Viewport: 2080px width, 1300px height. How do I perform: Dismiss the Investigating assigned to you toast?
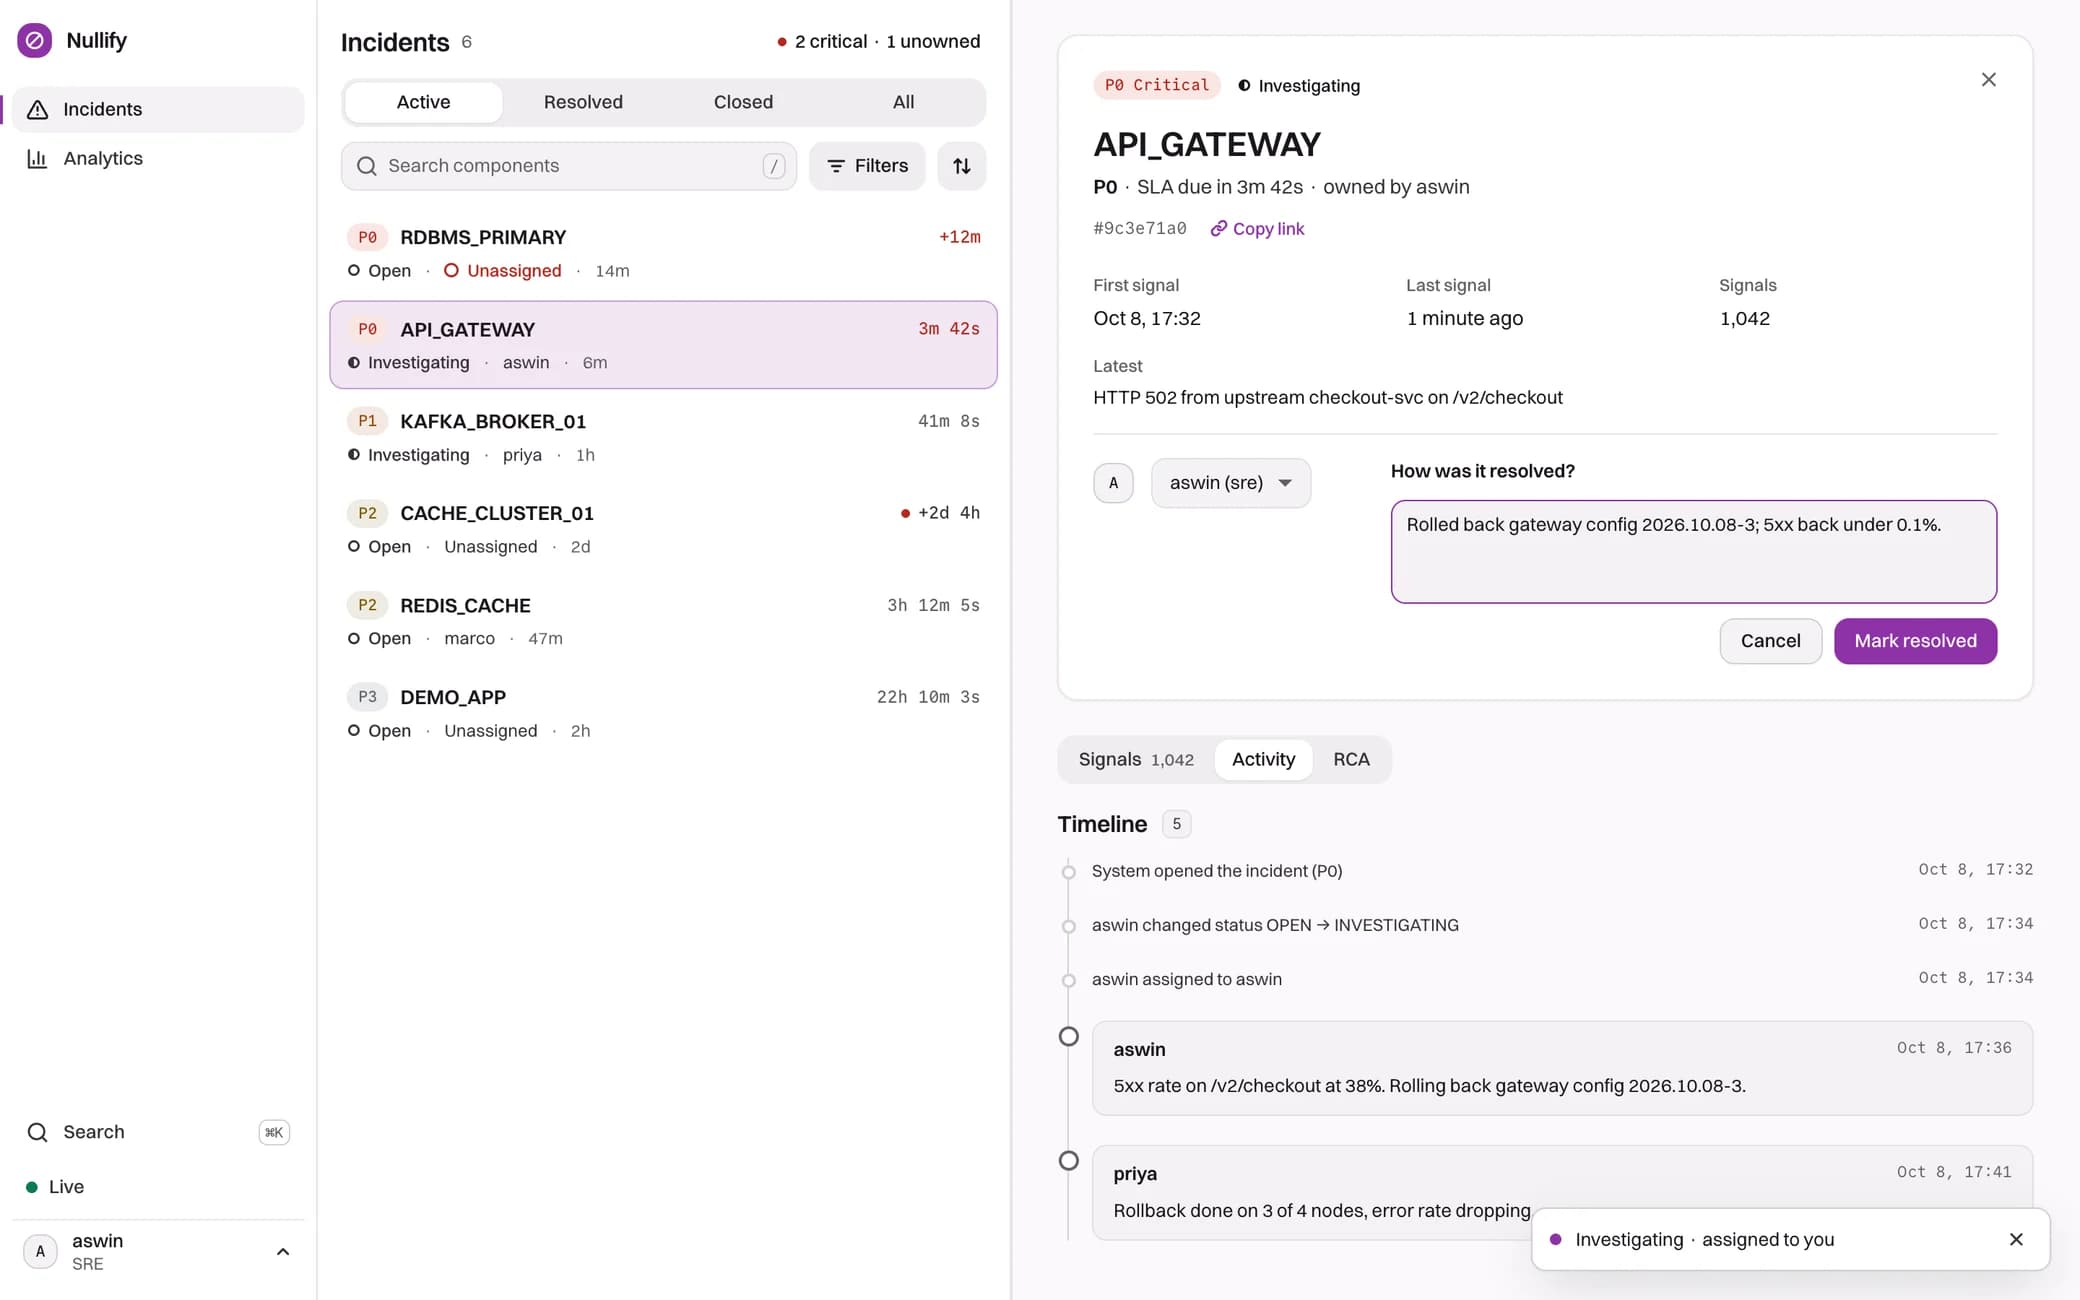(2016, 1240)
